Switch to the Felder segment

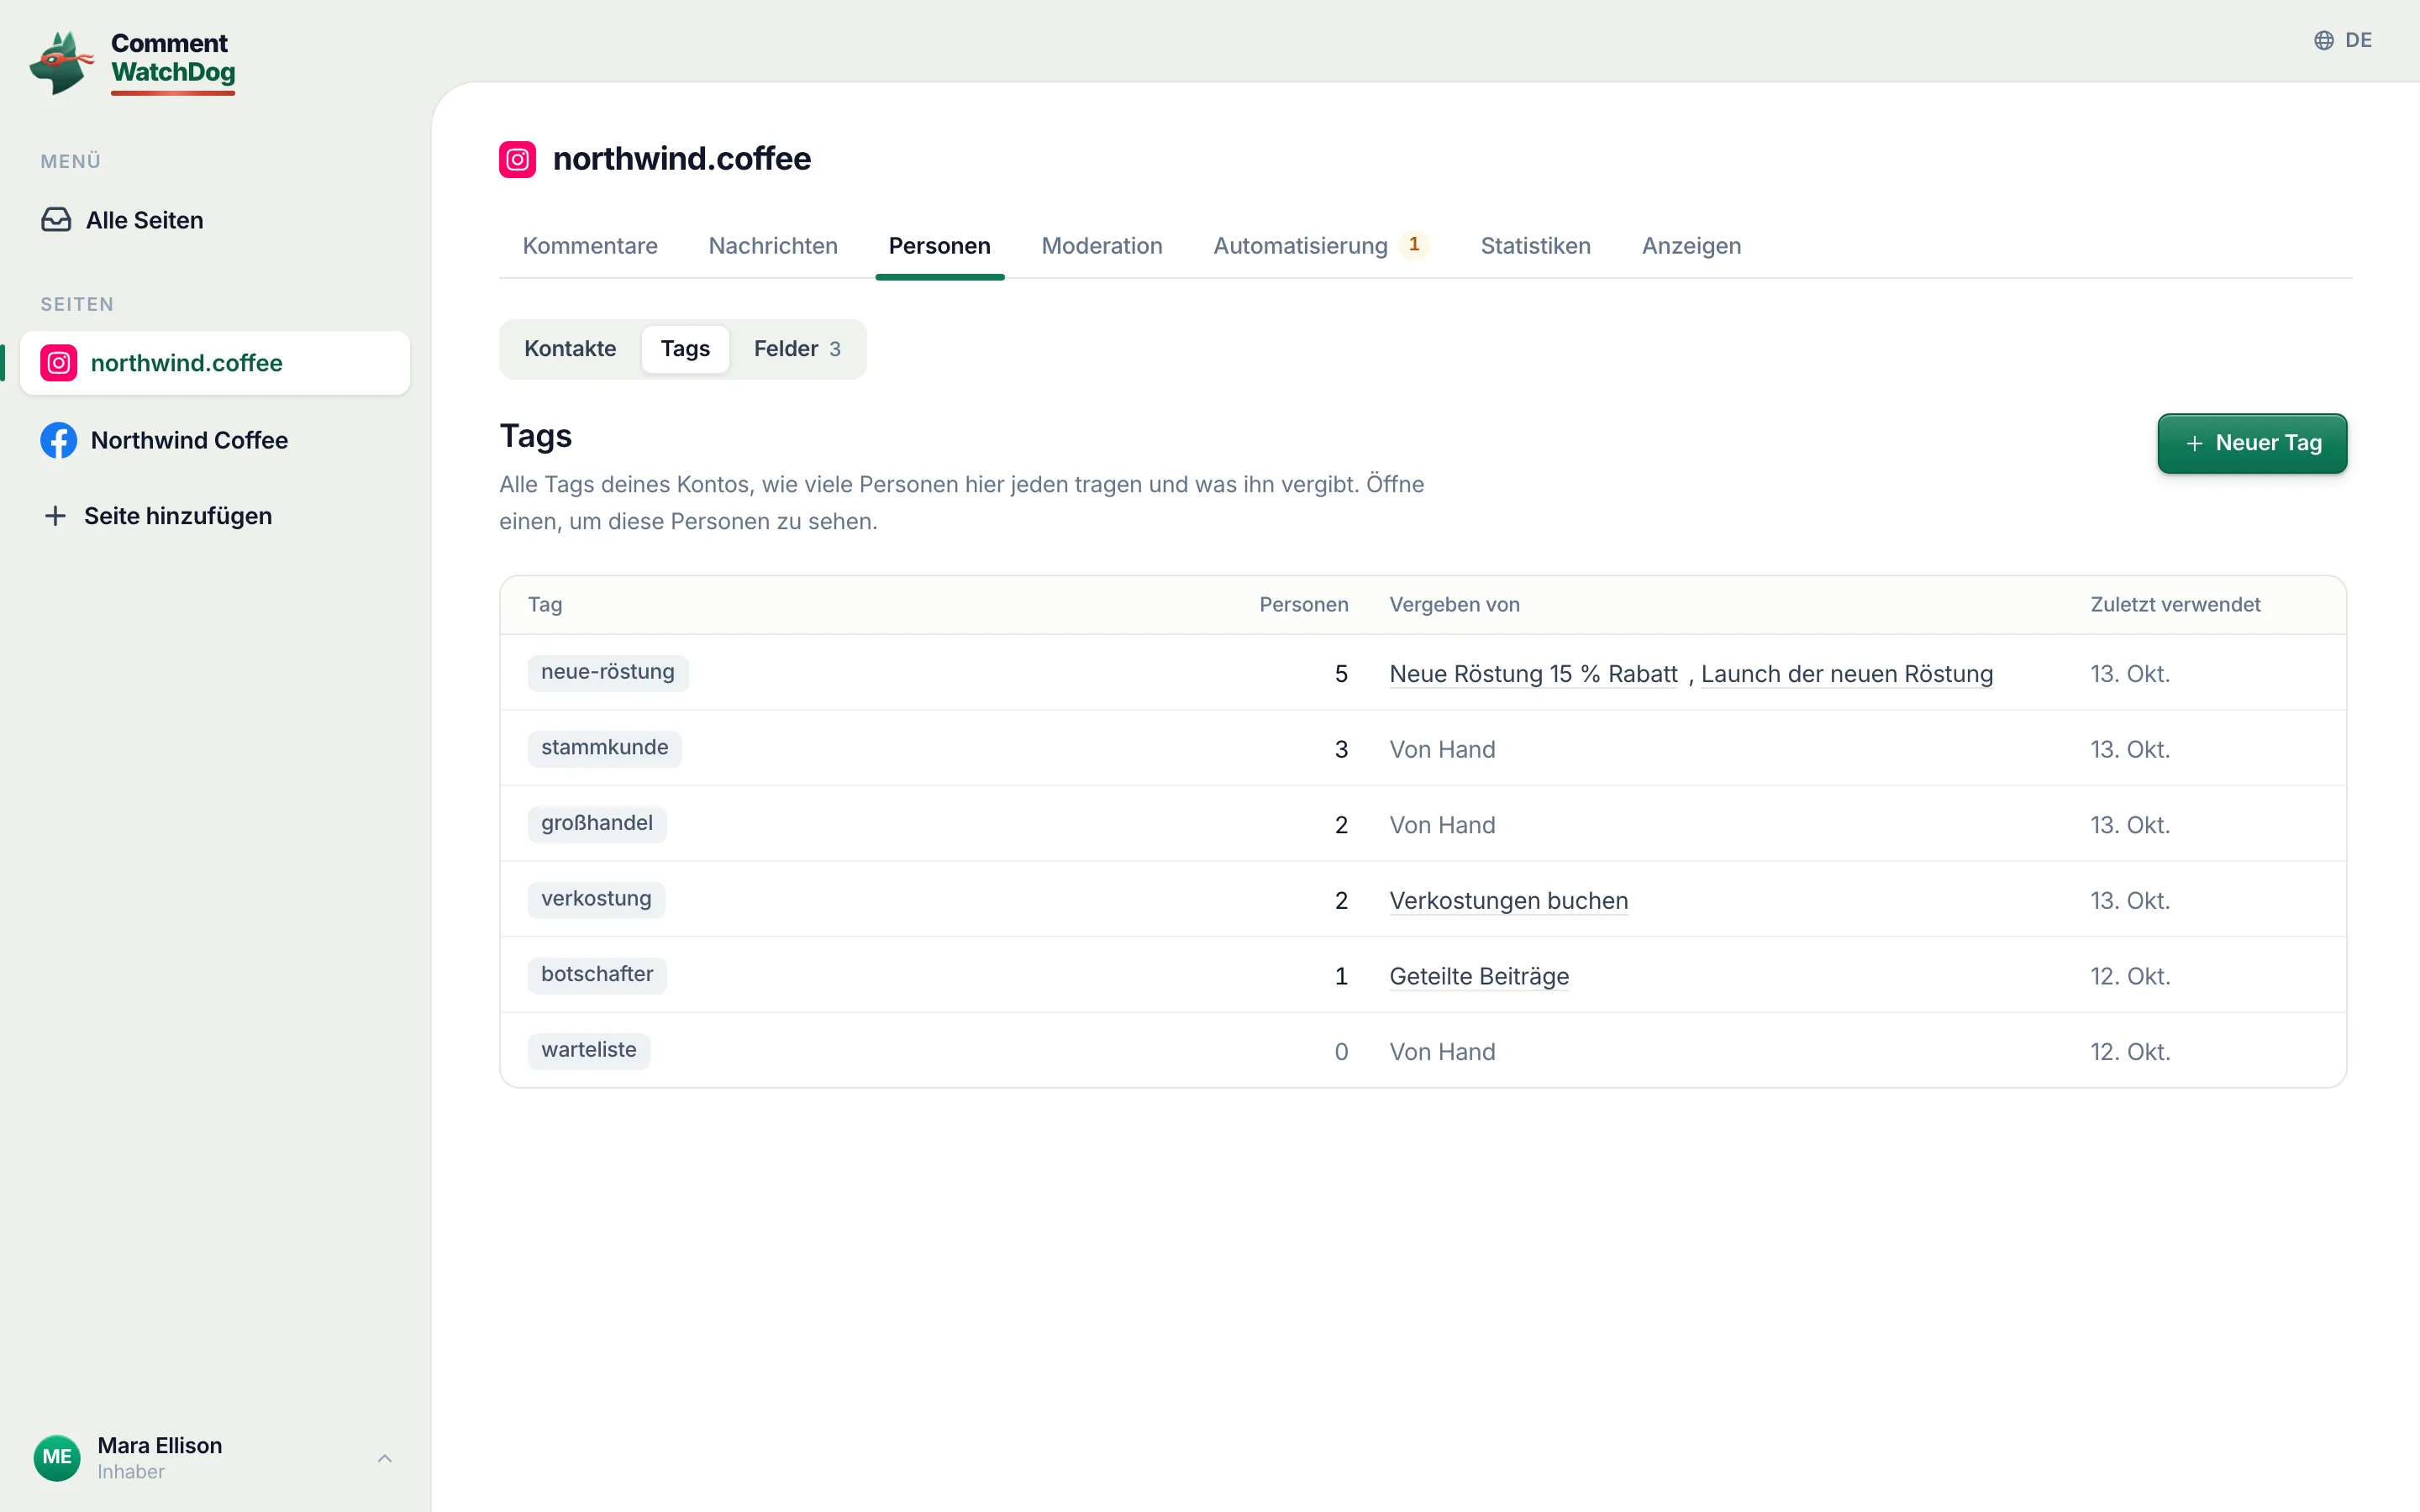pyautogui.click(x=797, y=349)
